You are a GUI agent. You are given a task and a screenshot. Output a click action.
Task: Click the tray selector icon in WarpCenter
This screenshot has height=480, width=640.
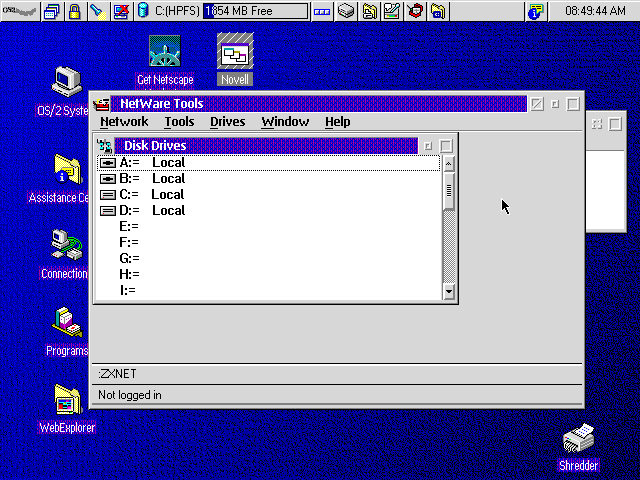click(x=322, y=11)
